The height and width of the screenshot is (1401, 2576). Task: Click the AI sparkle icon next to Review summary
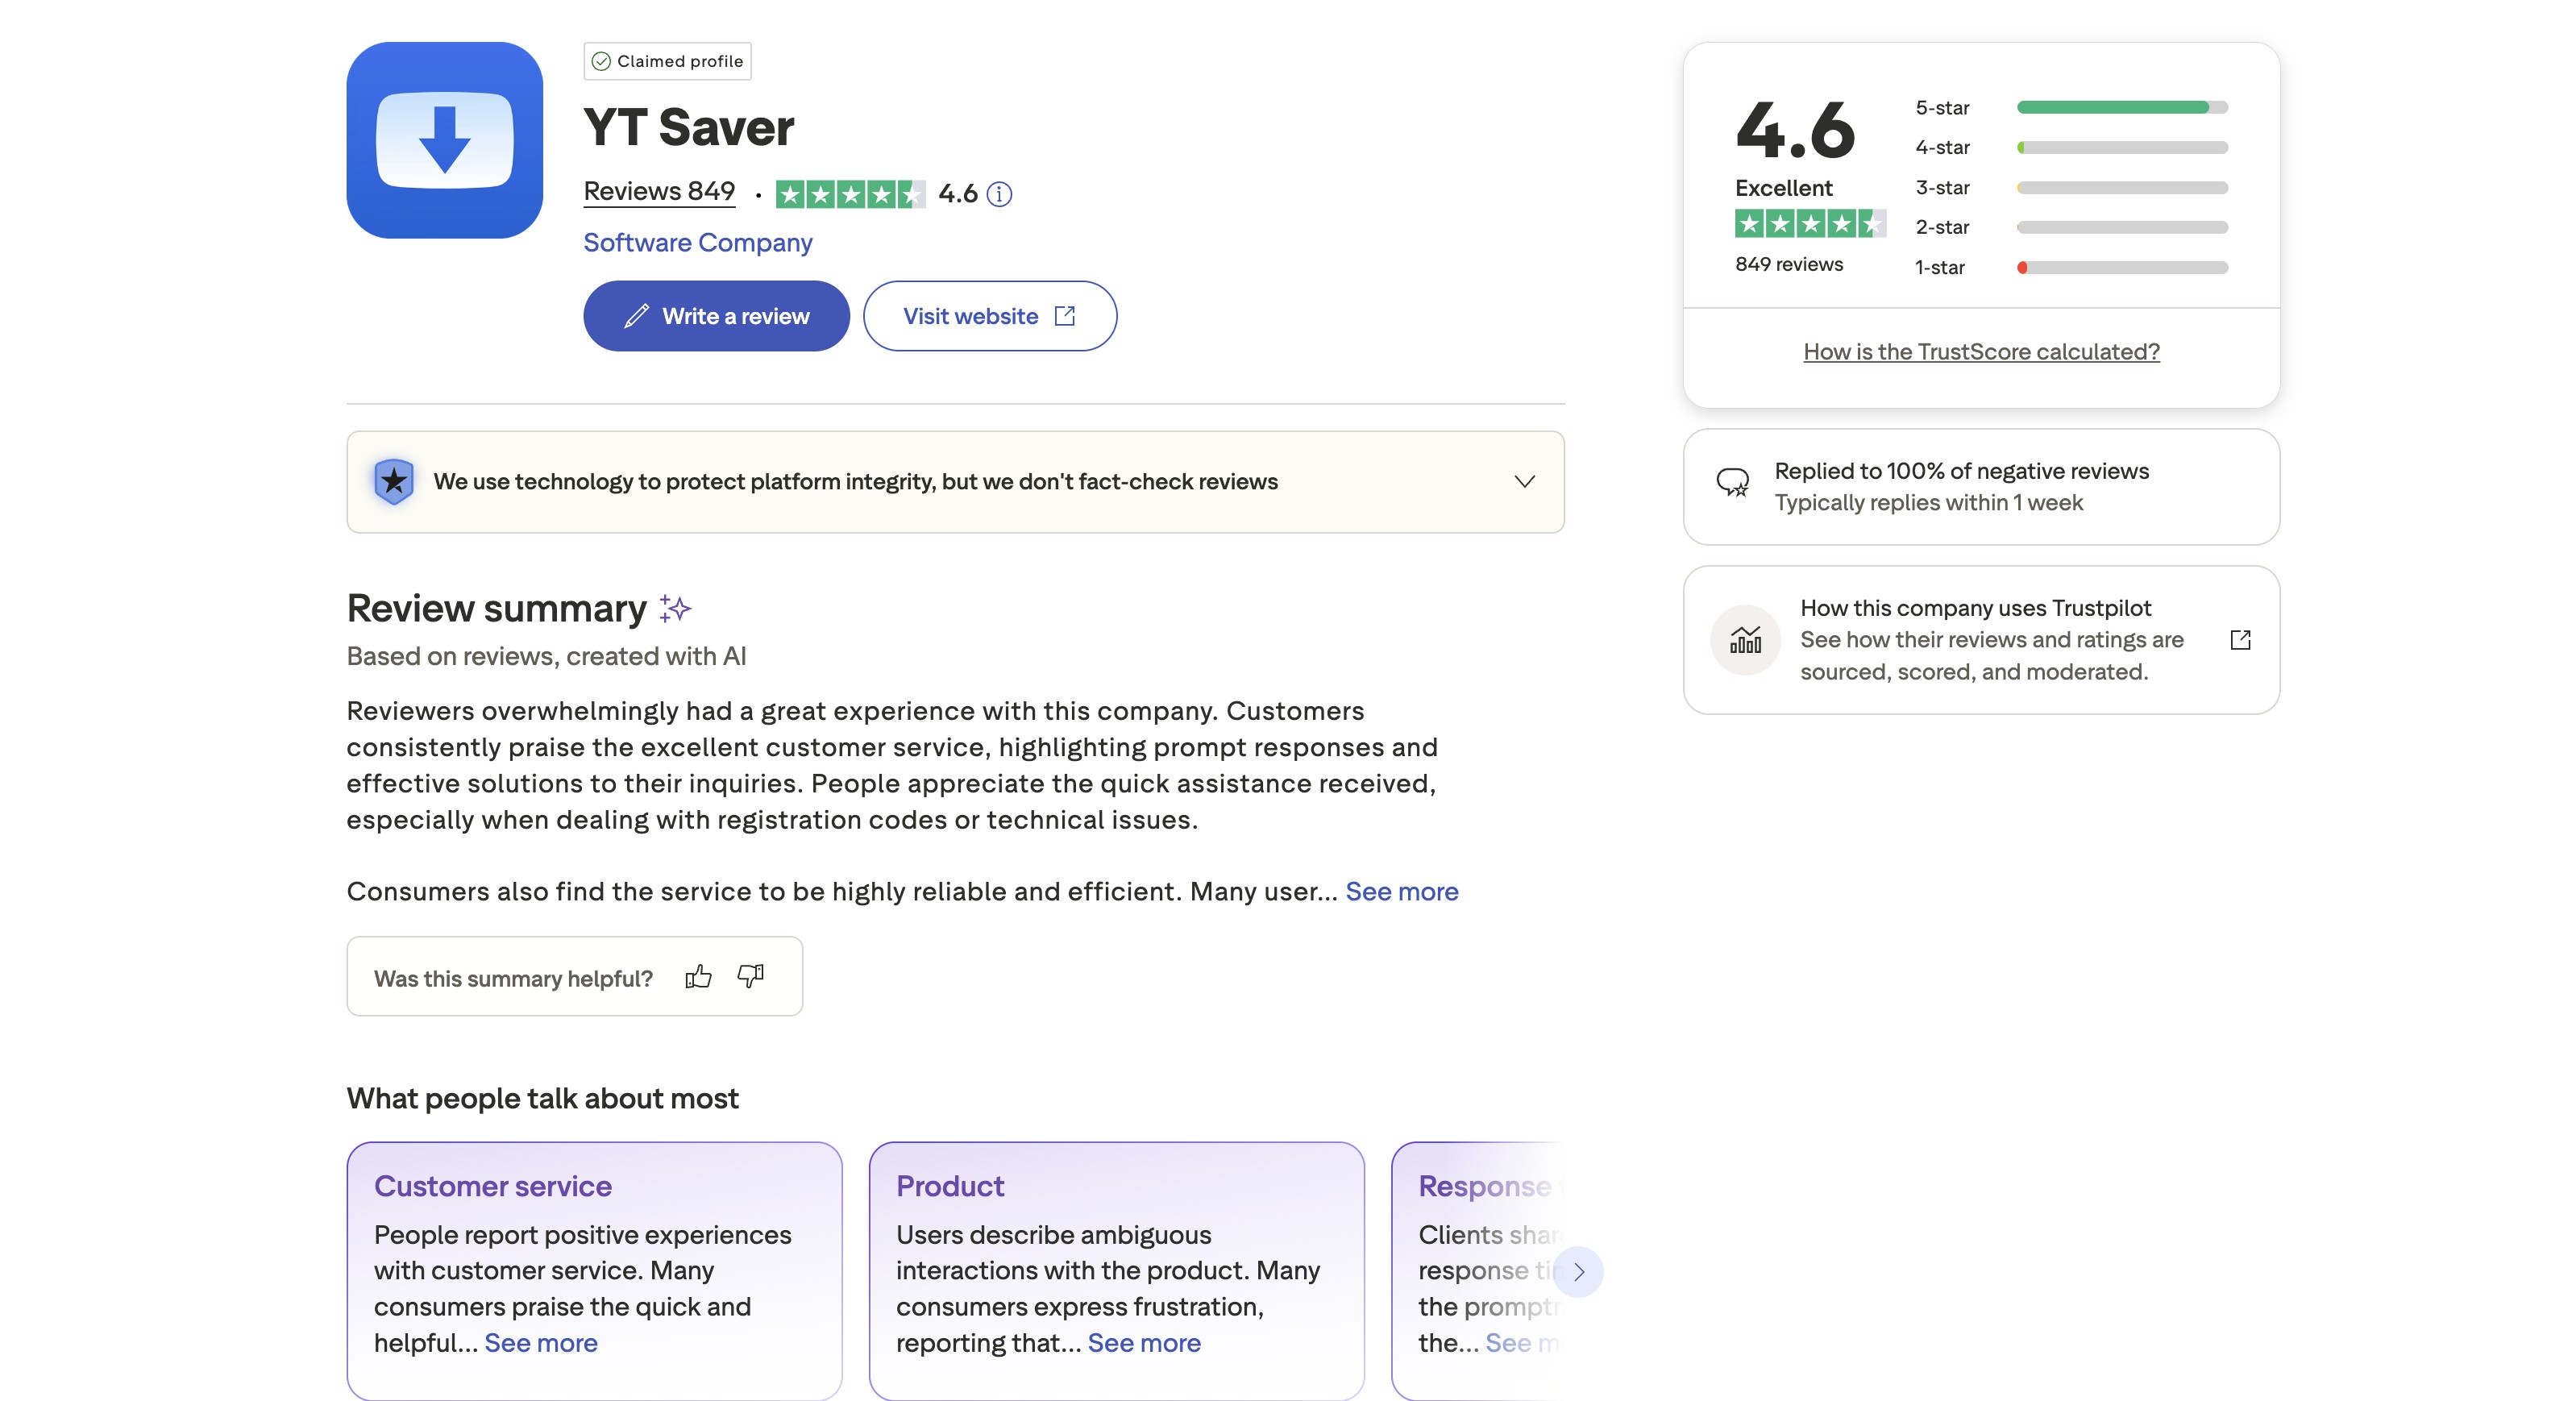pos(675,607)
